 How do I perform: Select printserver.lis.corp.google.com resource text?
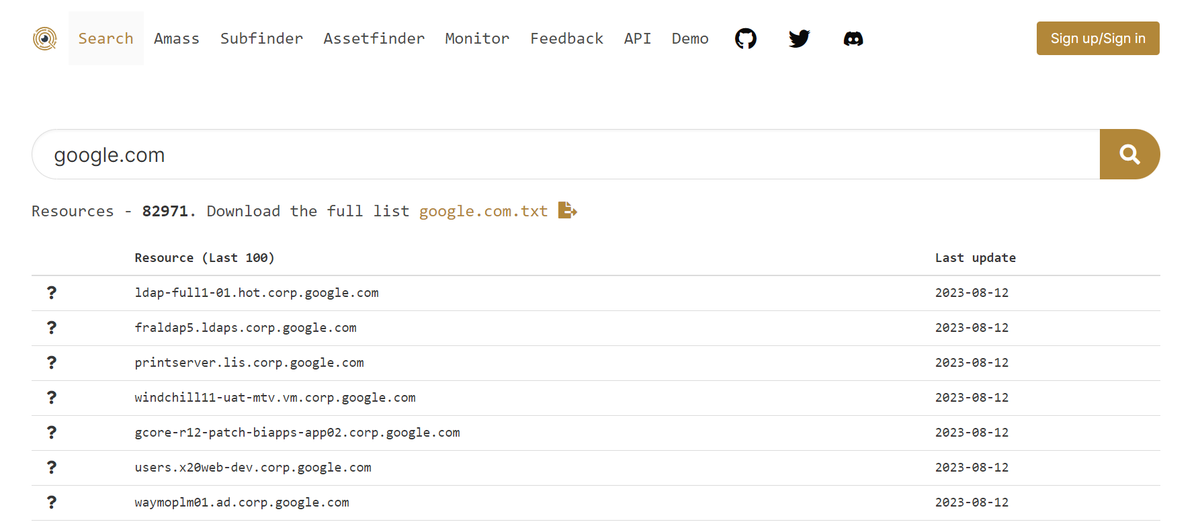tap(249, 363)
